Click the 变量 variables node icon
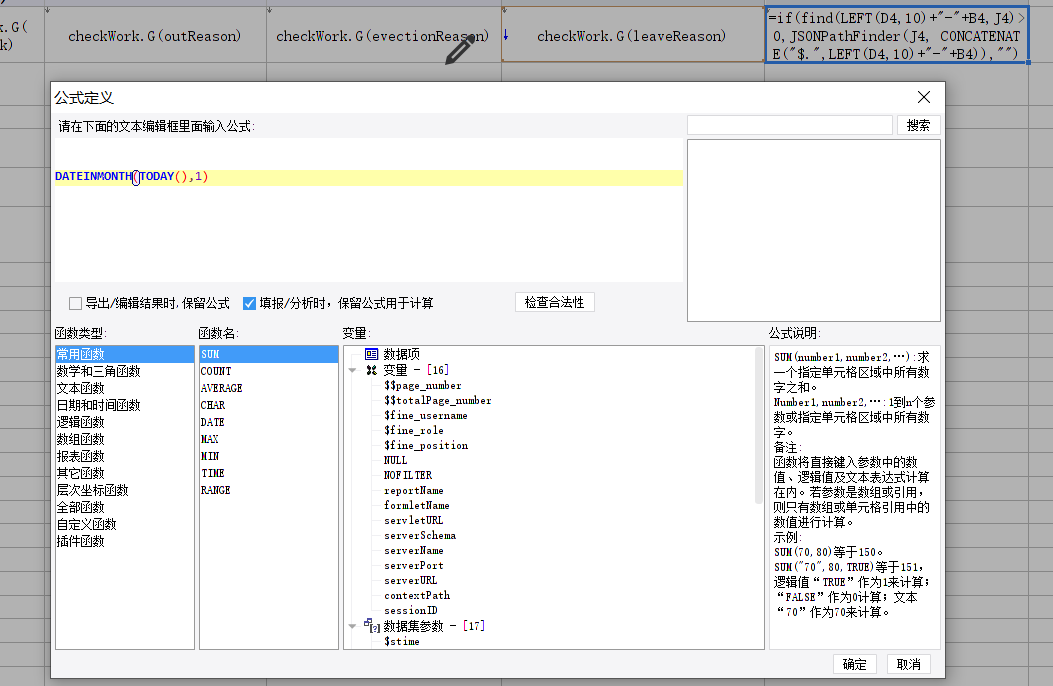 [x=371, y=370]
